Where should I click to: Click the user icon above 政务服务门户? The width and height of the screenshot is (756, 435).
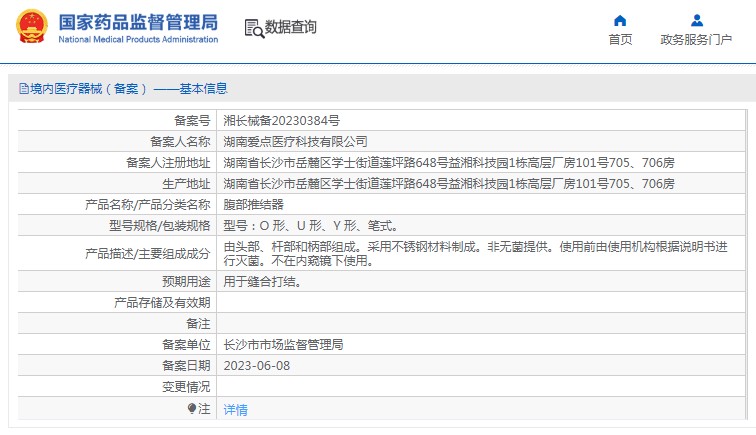click(x=697, y=20)
